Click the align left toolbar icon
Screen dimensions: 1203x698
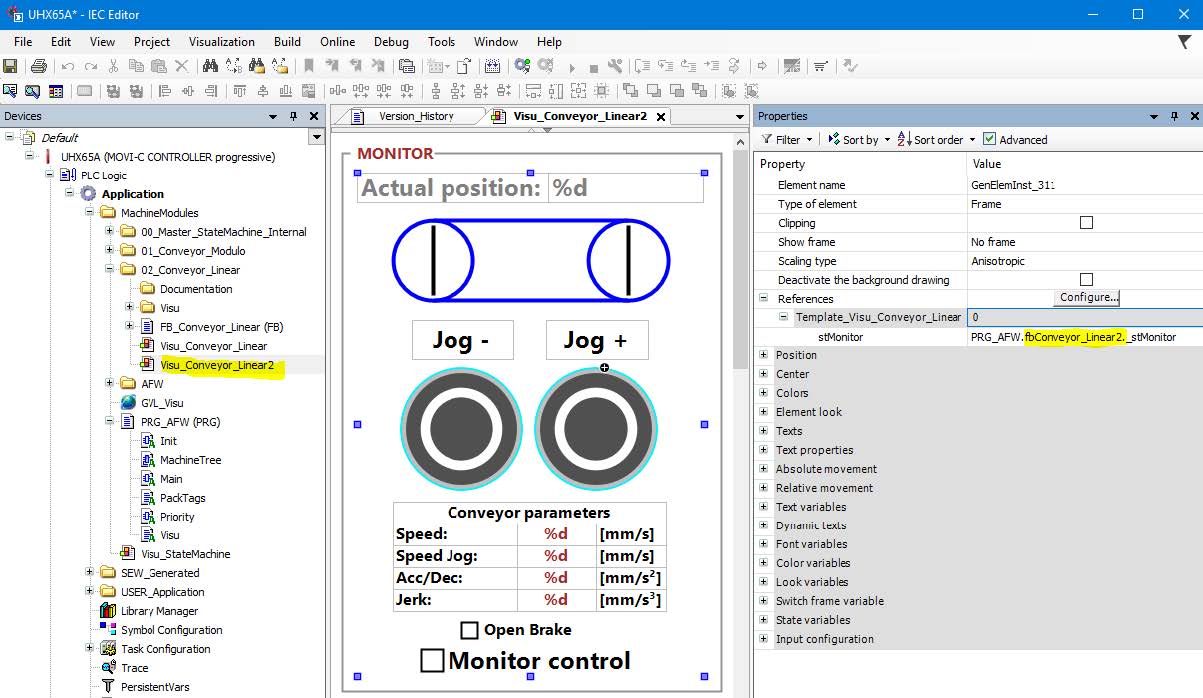click(x=166, y=91)
